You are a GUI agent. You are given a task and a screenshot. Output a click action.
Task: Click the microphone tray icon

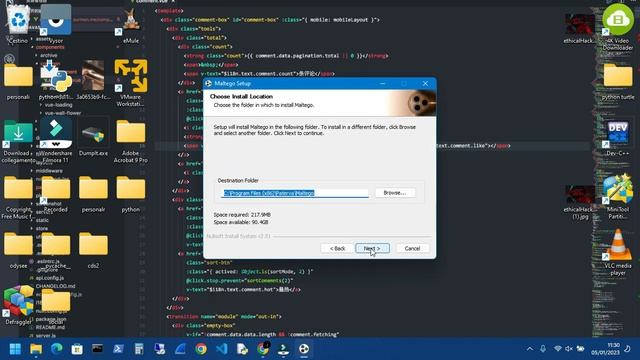click(543, 349)
